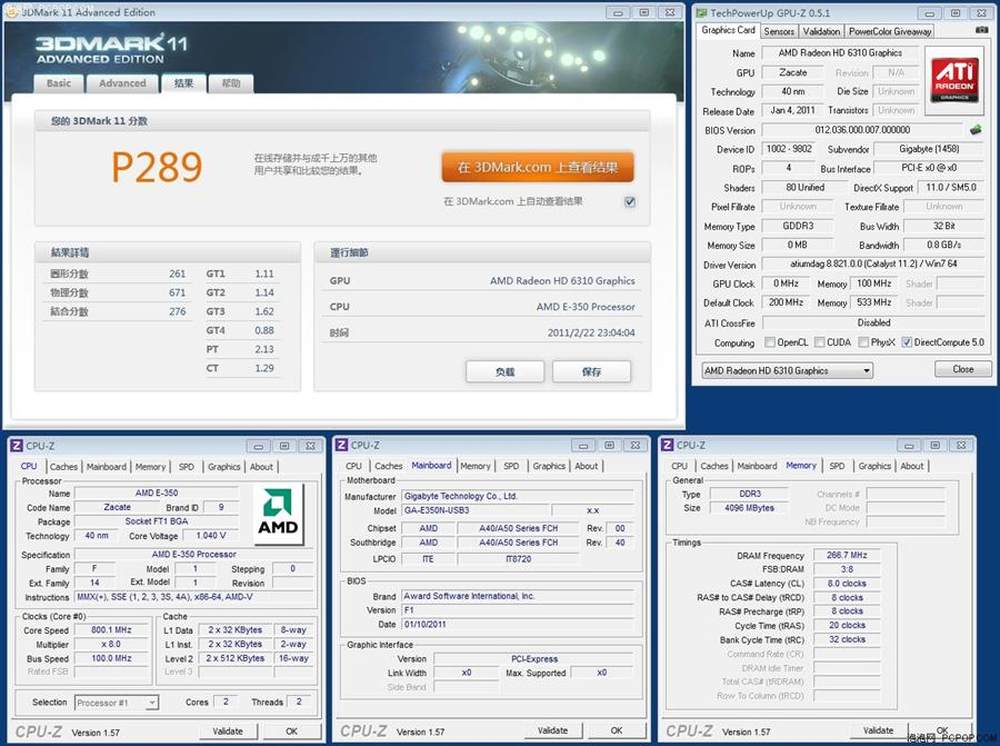Select the Advanced tab in 3DMark 11

point(123,83)
